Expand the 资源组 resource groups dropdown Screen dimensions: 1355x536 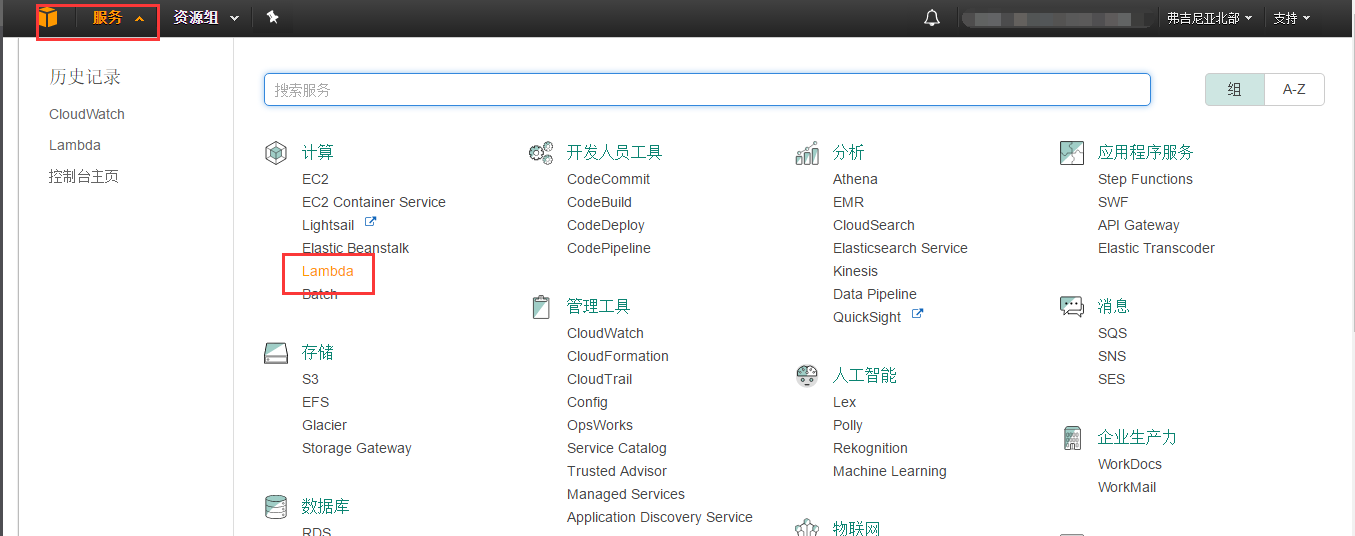[206, 18]
